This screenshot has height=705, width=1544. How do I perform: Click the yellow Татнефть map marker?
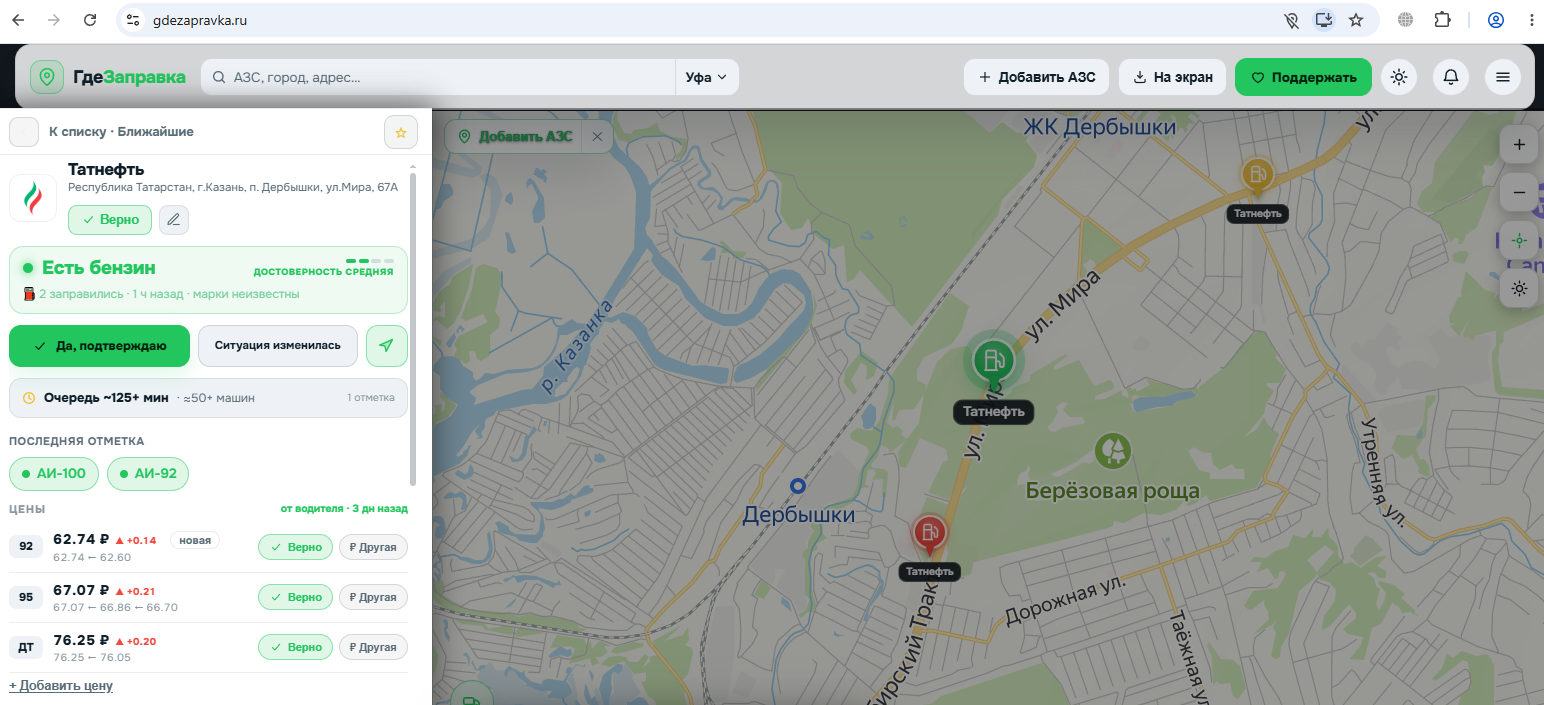[1257, 177]
